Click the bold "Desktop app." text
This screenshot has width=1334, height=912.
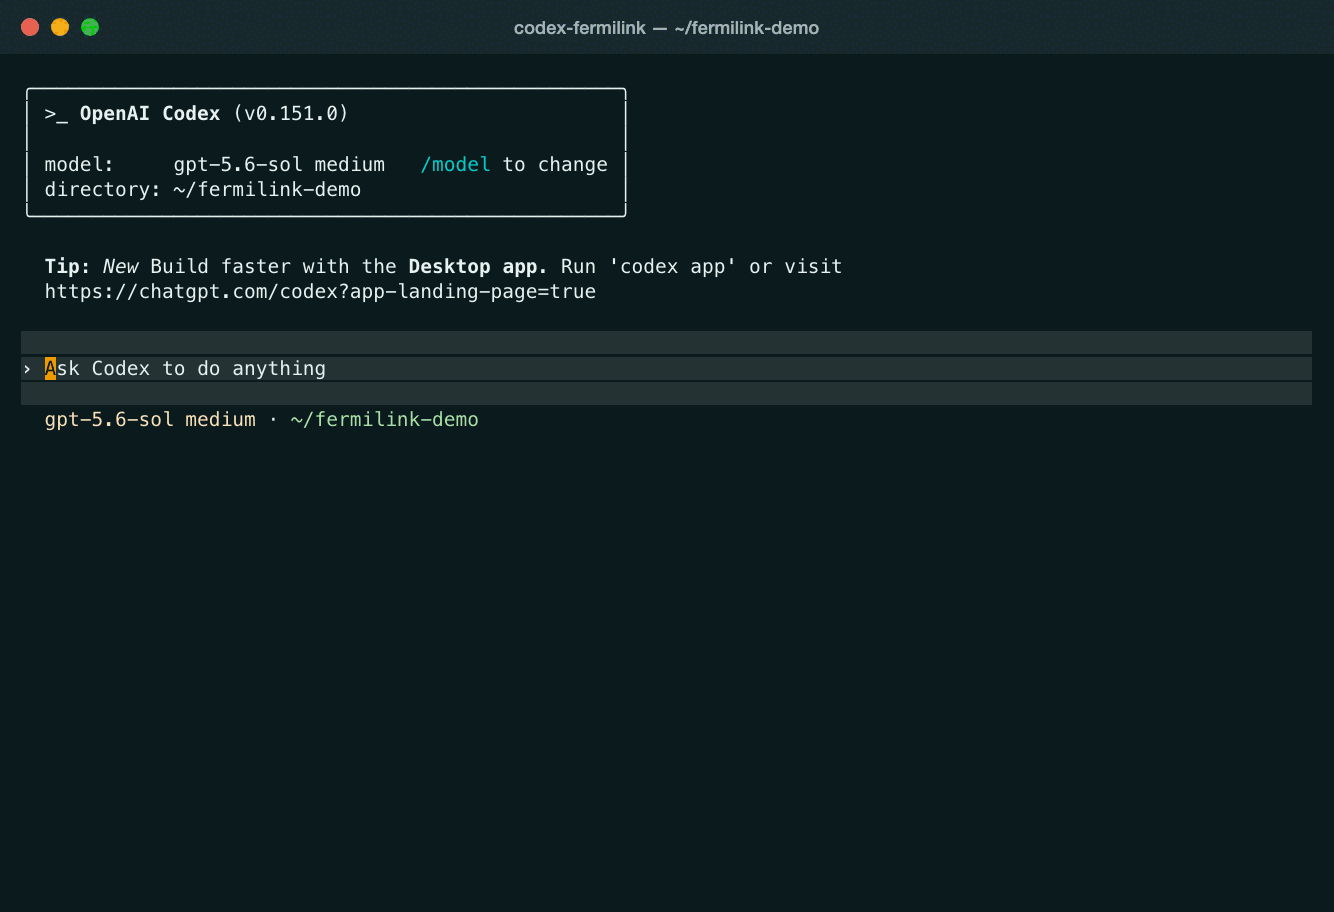click(478, 267)
